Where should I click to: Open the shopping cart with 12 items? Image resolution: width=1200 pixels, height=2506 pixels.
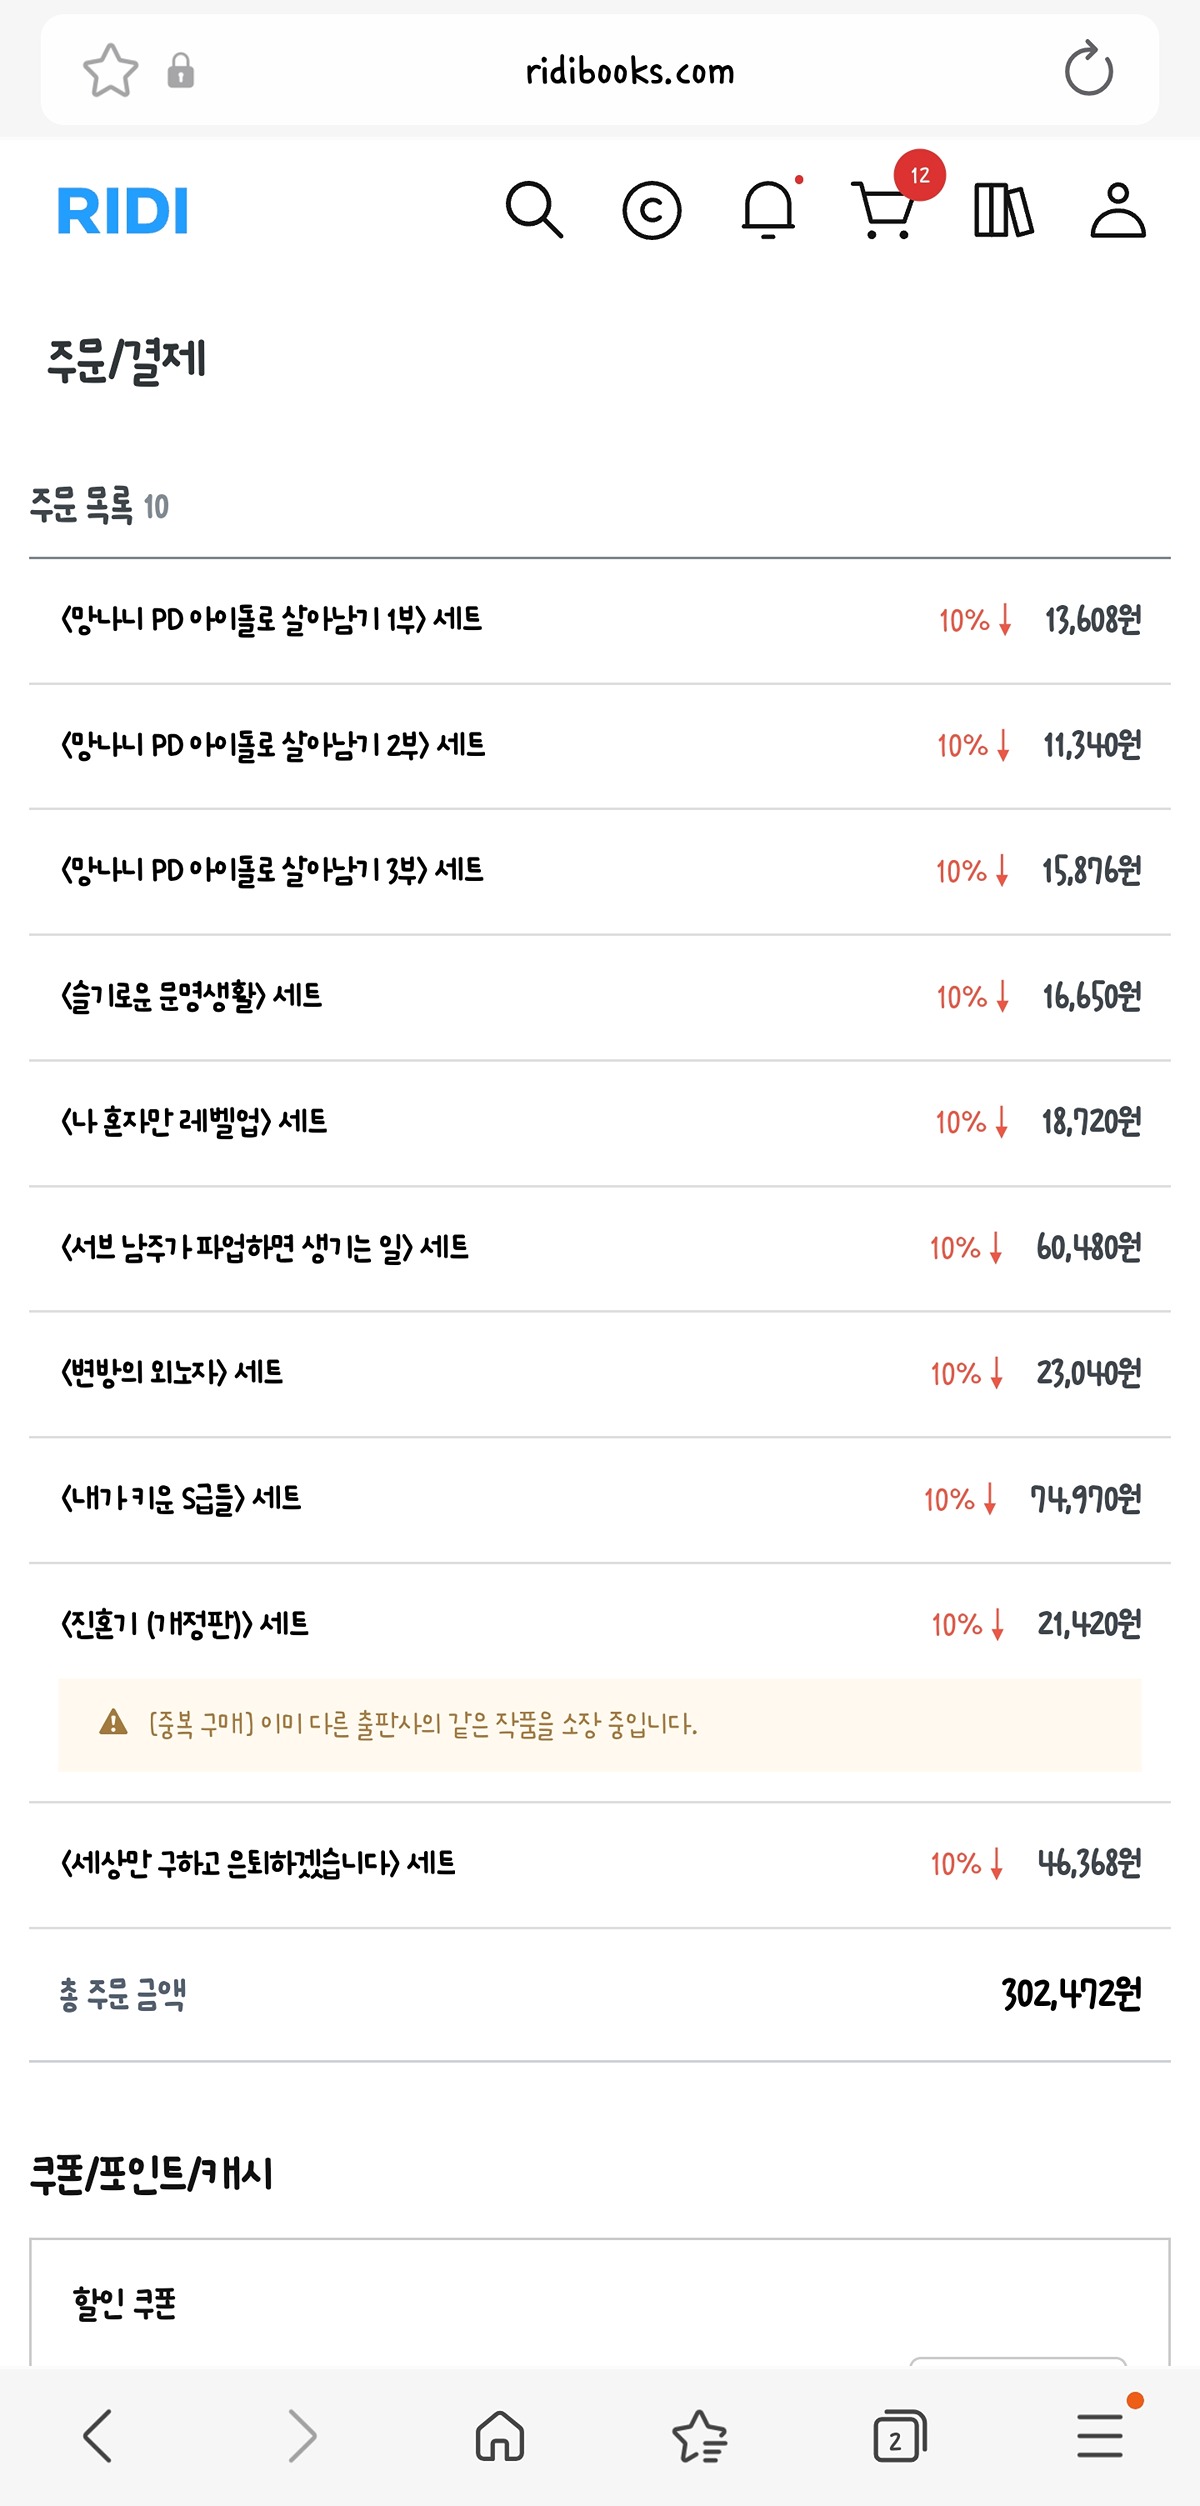885,210
